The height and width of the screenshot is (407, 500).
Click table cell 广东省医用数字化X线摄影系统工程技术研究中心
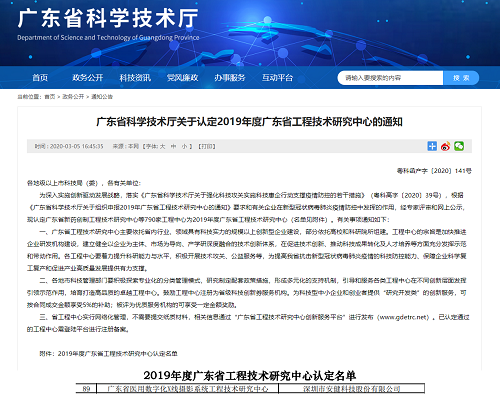(188, 389)
